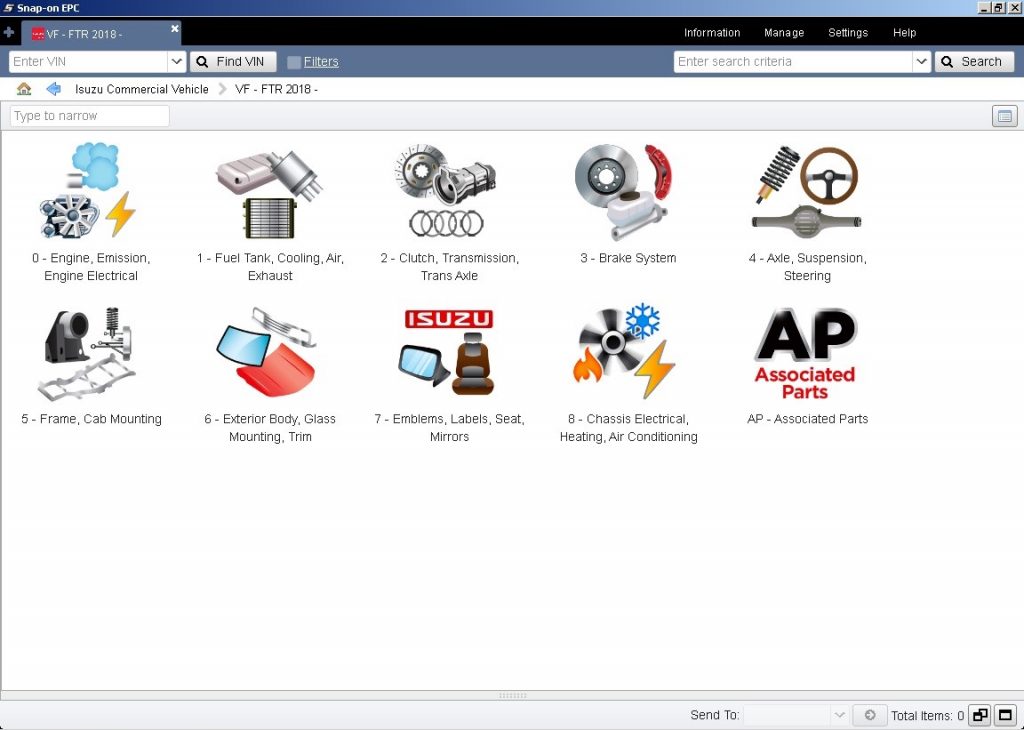This screenshot has width=1024, height=730.
Task: Open the Fuel Tank, Cooling, Air, Exhaust category
Action: [270, 190]
